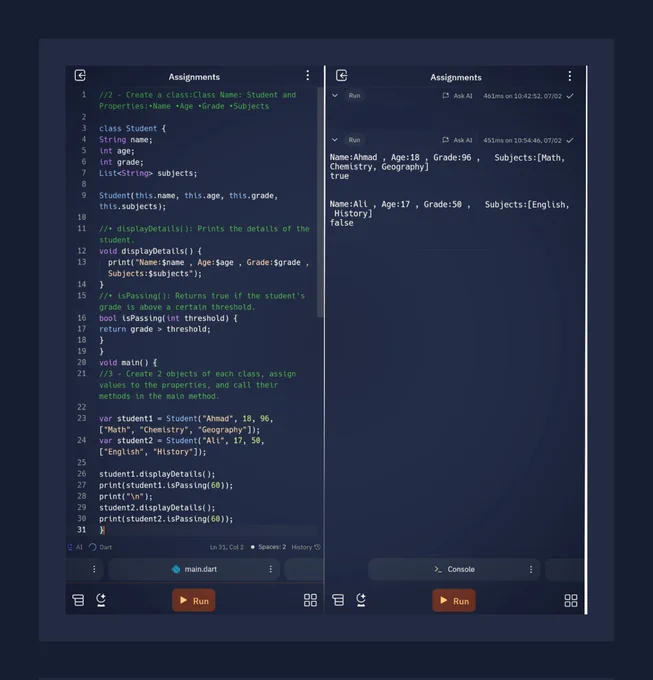
Task: Open the three-dot menu in left Assignments header
Action: pos(307,75)
